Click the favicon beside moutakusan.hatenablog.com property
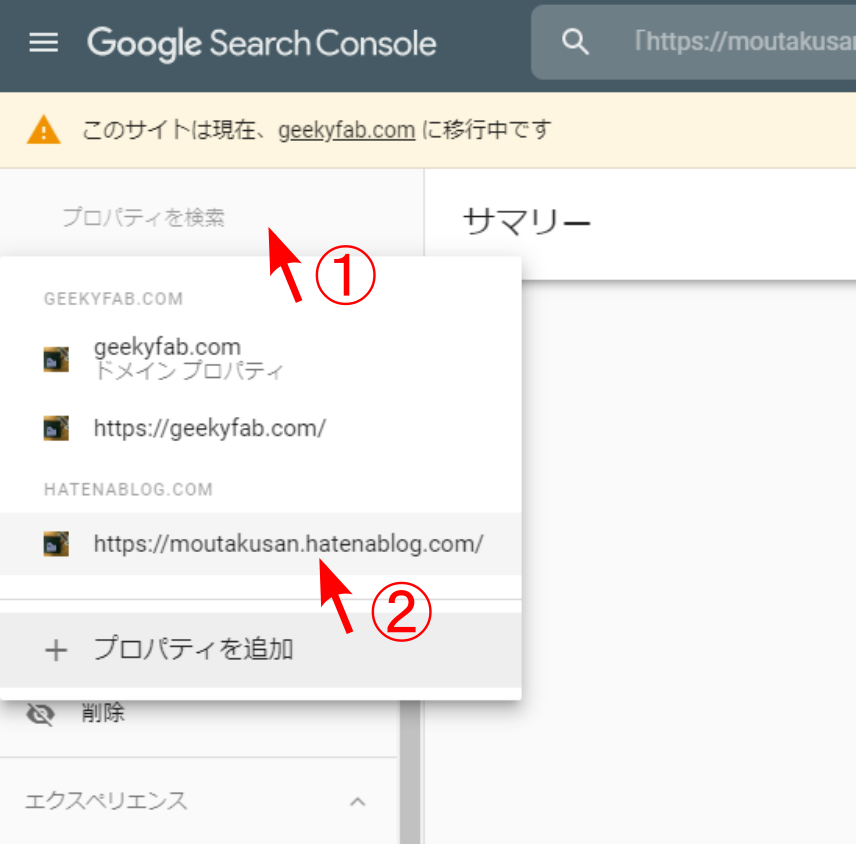This screenshot has width=856, height=844. point(56,543)
